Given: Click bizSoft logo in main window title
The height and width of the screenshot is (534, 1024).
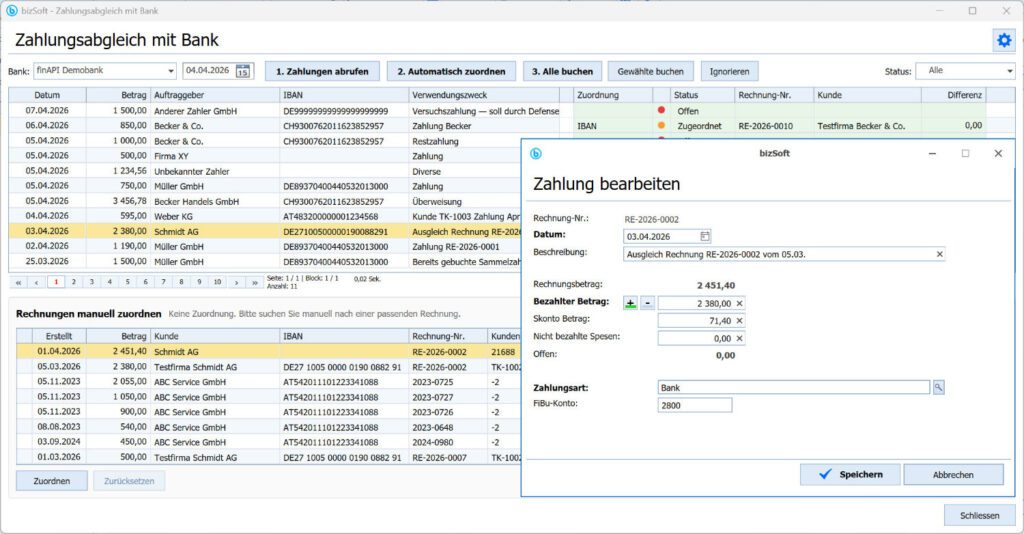Looking at the screenshot, I should pos(12,10).
